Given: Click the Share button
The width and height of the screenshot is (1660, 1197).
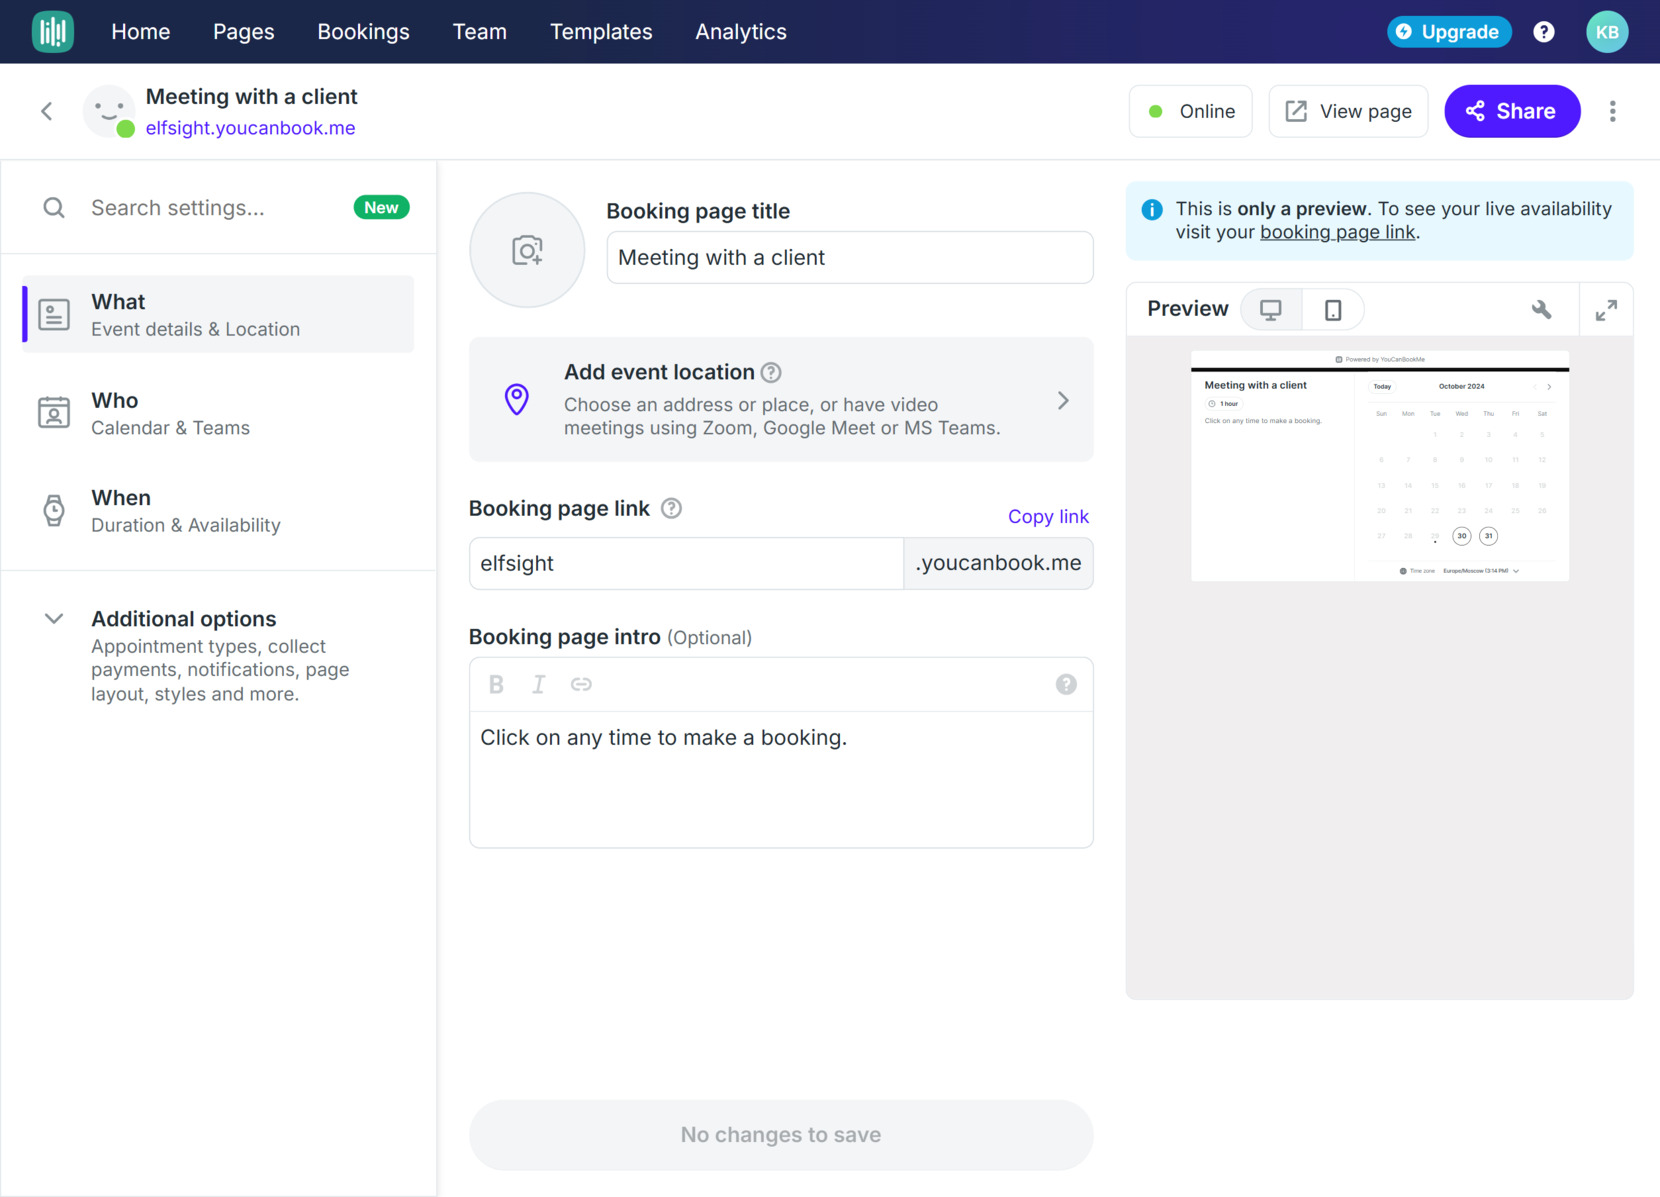Looking at the screenshot, I should pos(1512,111).
